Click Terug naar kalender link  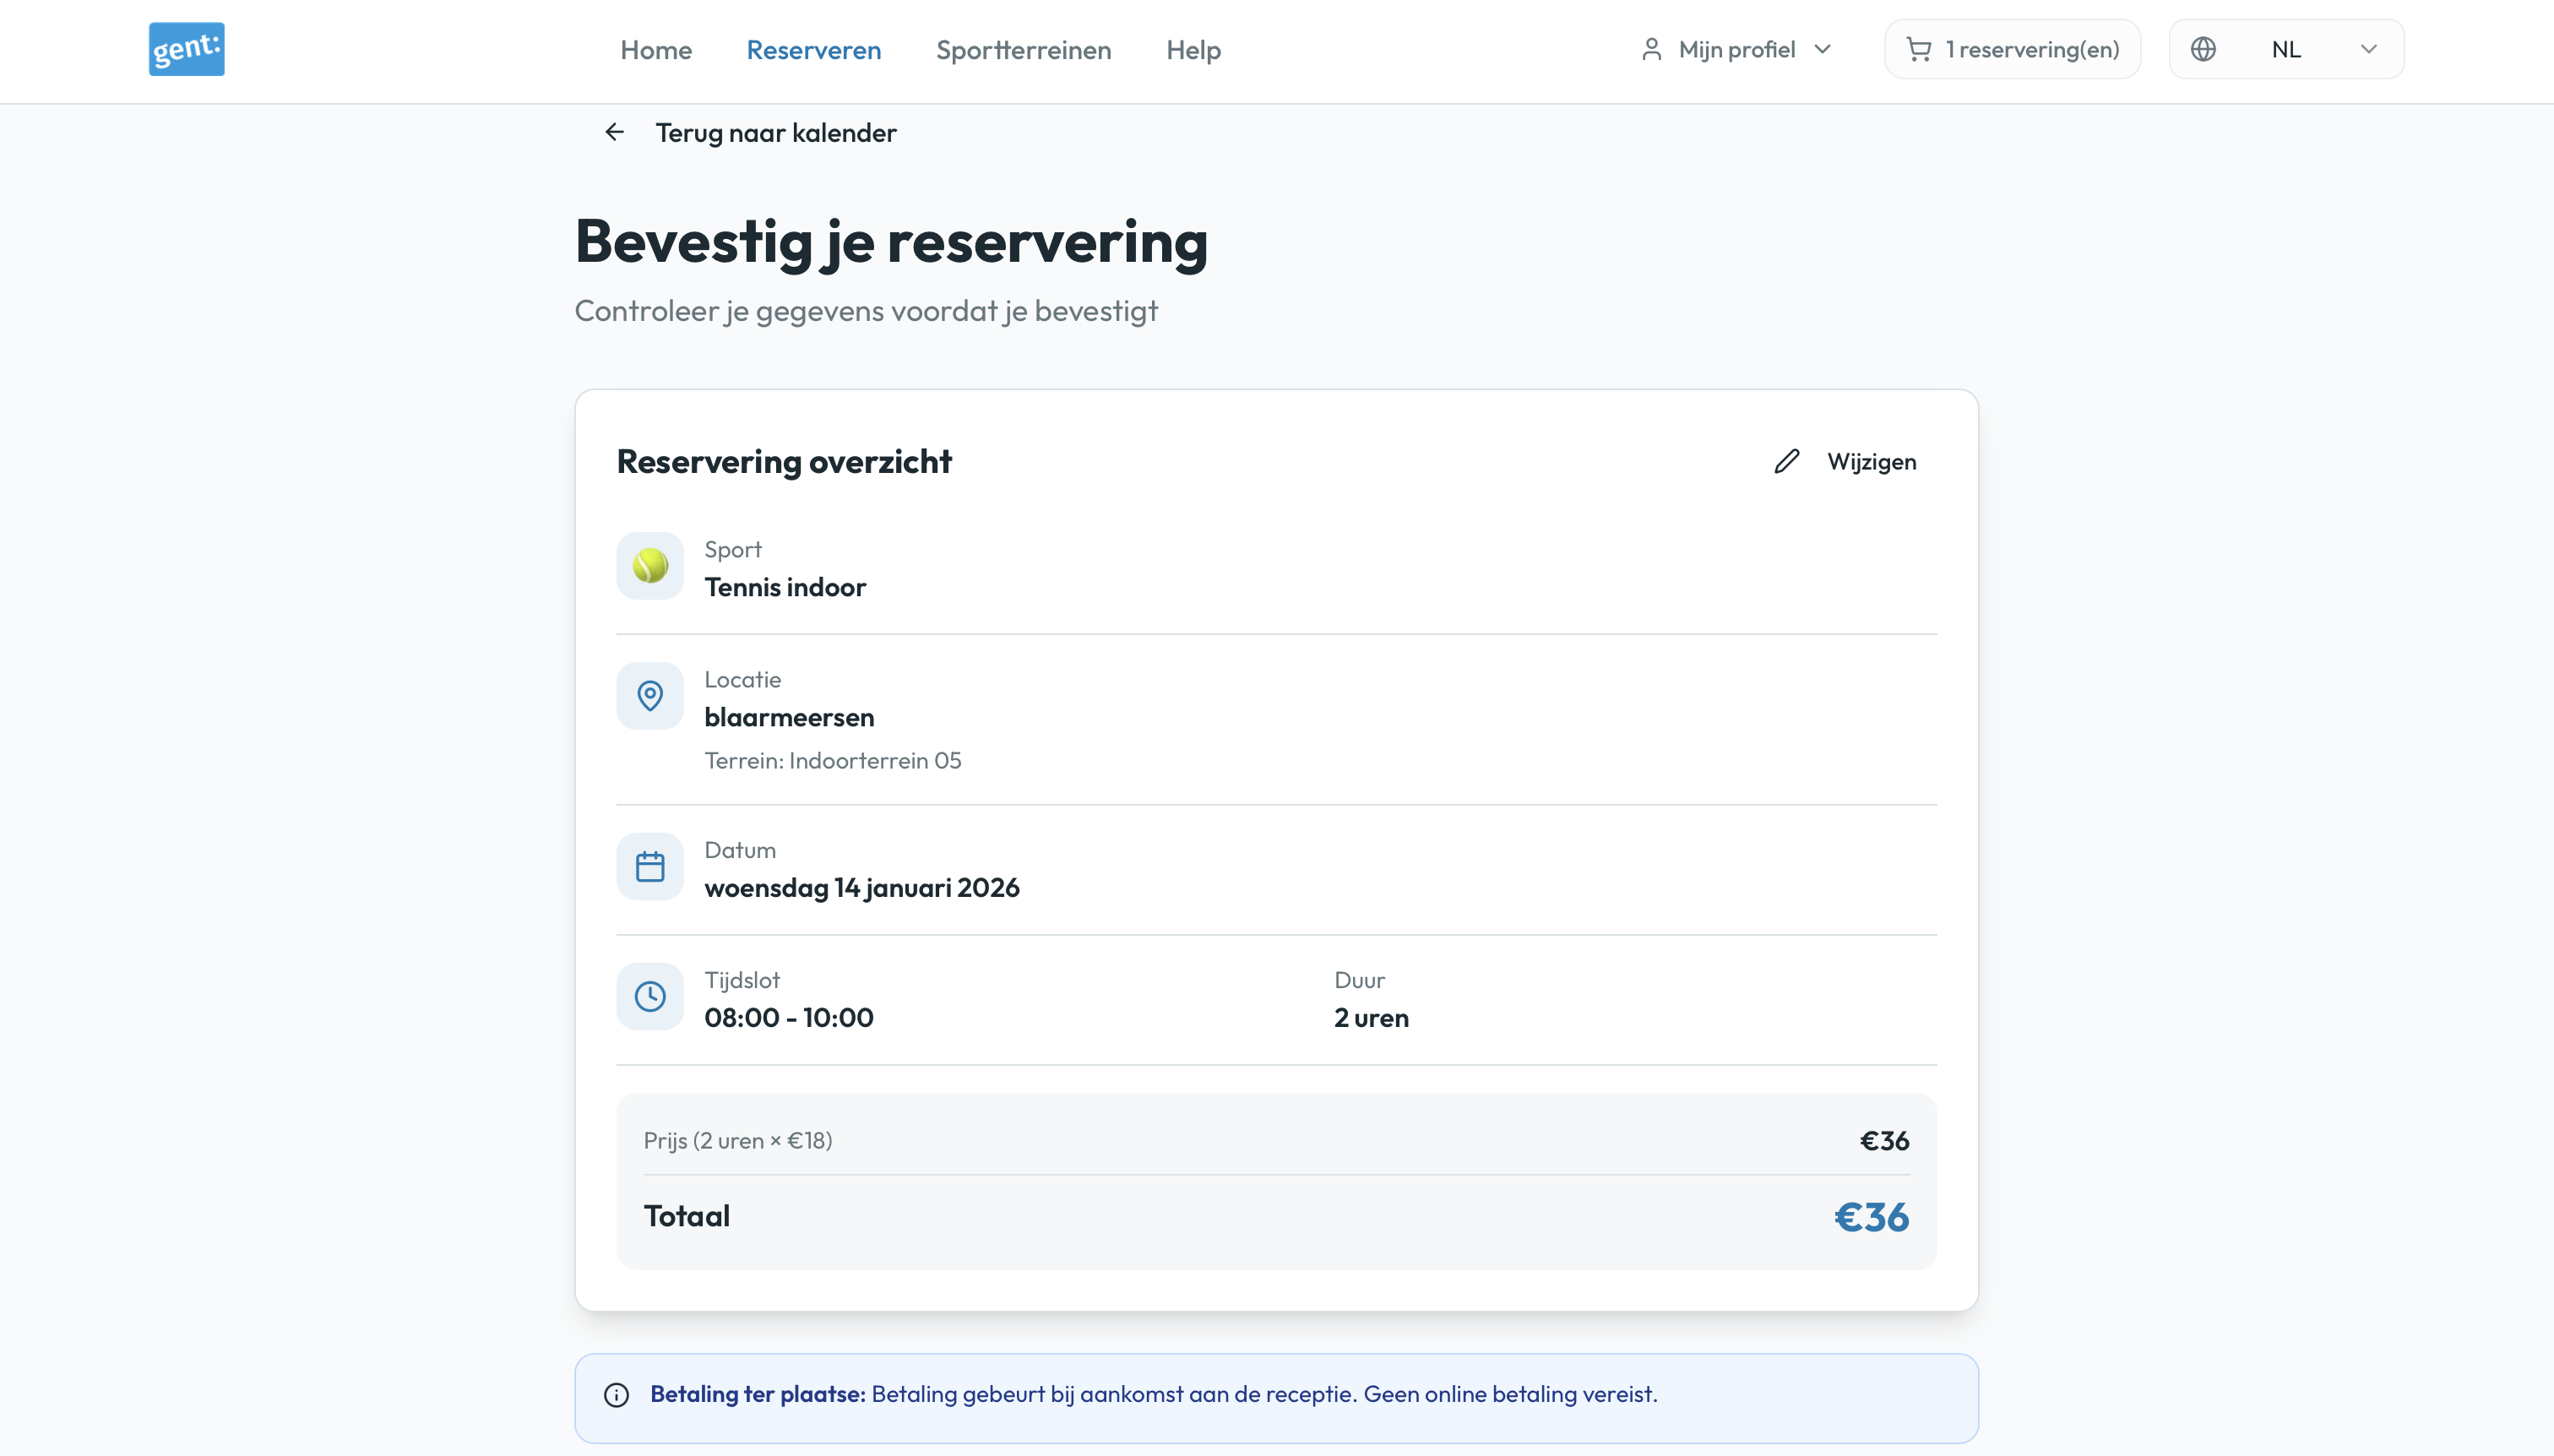pos(775,132)
